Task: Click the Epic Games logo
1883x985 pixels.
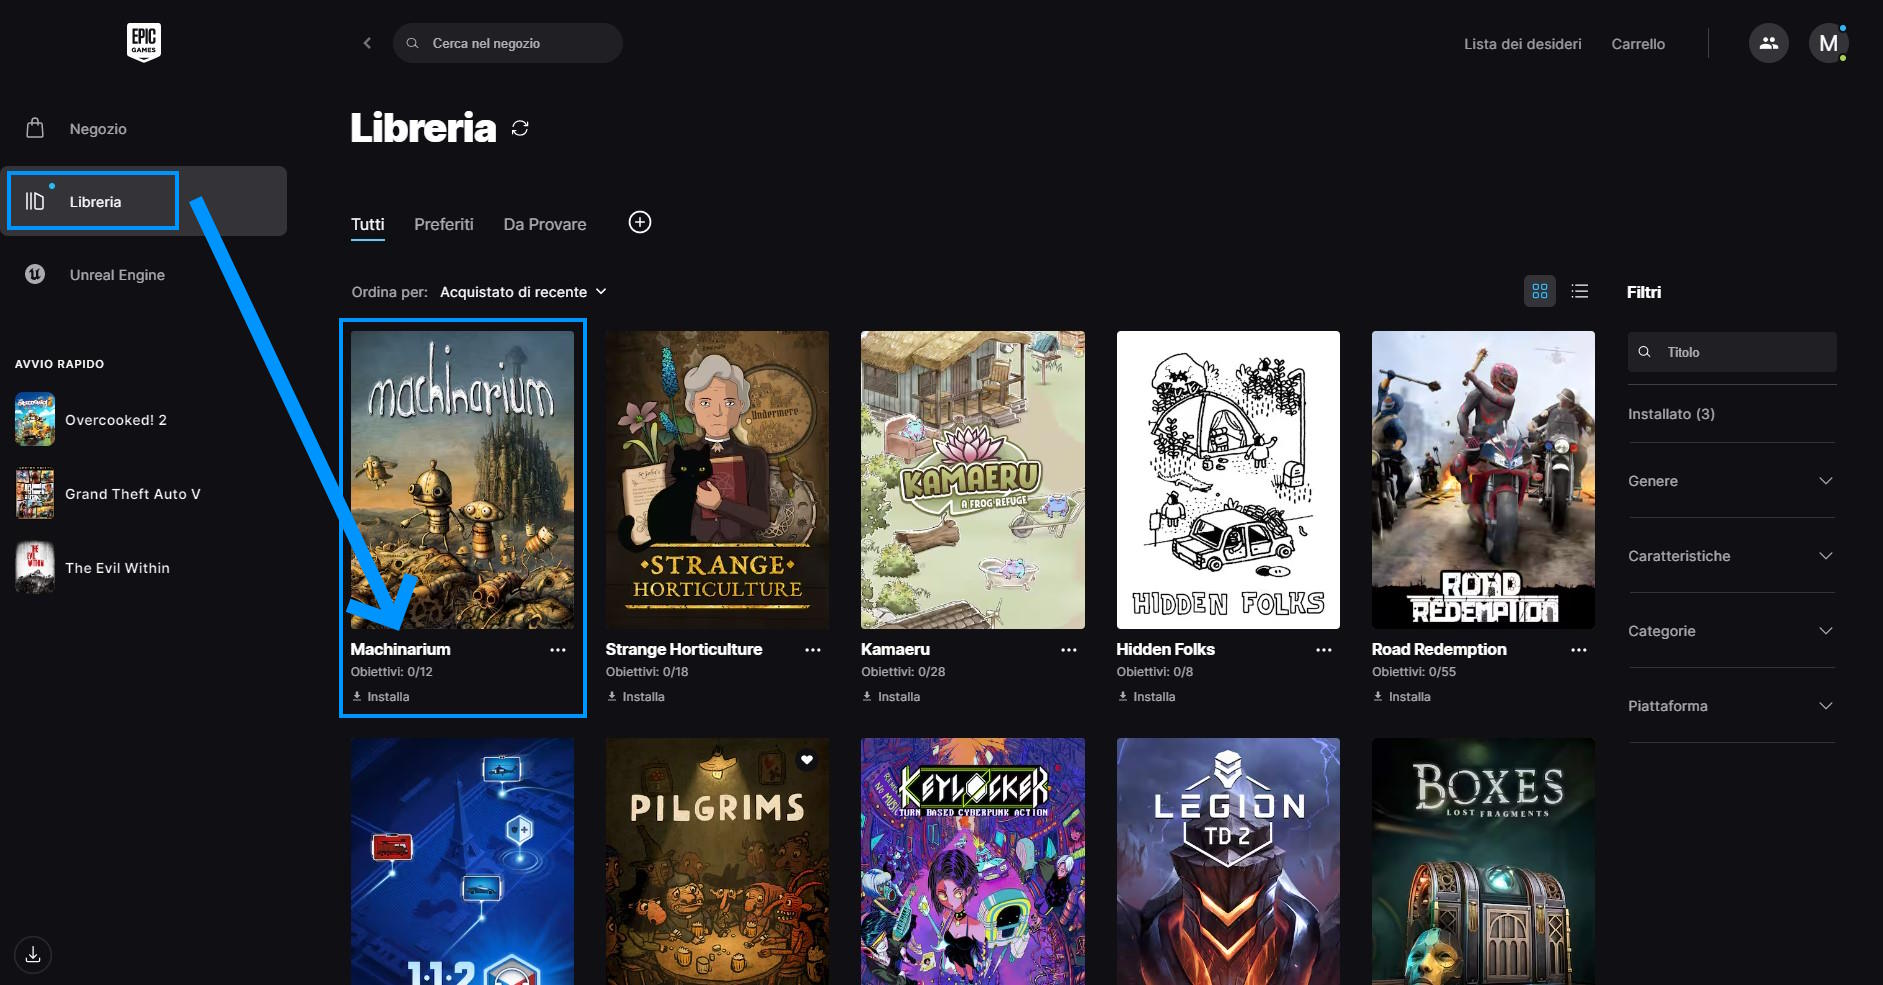Action: (x=144, y=42)
